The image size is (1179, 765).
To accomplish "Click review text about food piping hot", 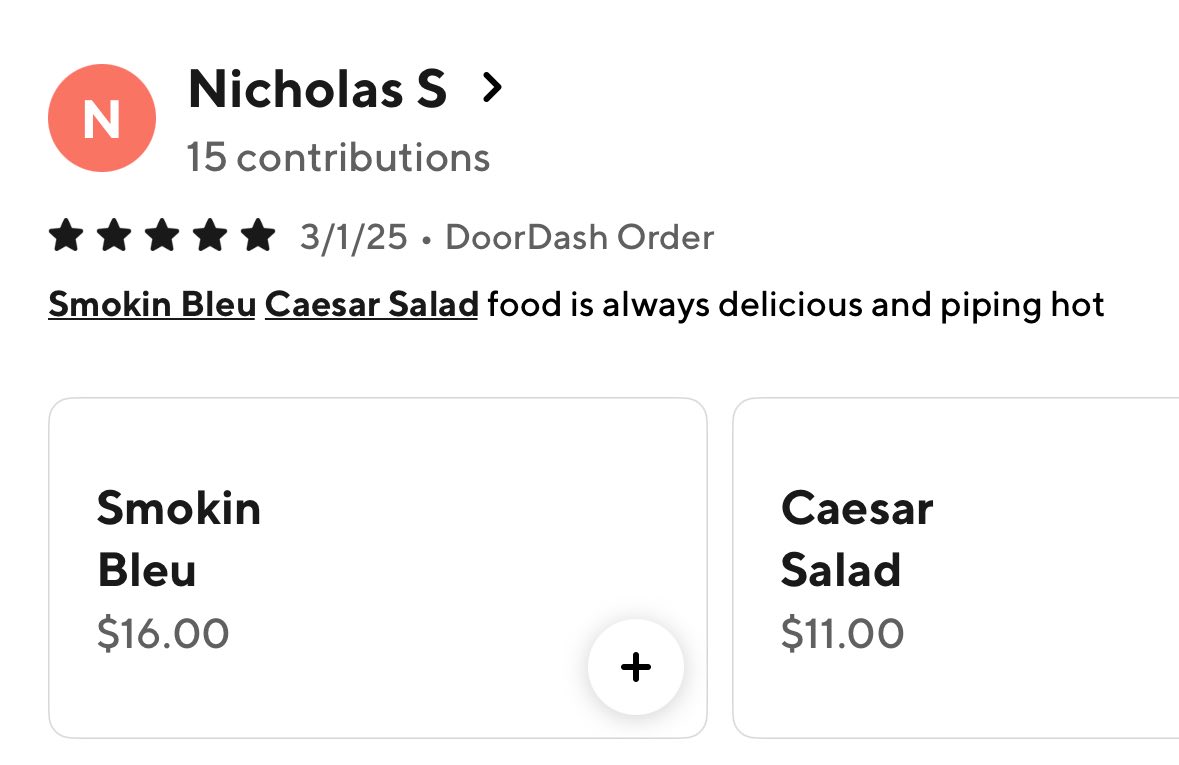I will click(x=796, y=304).
